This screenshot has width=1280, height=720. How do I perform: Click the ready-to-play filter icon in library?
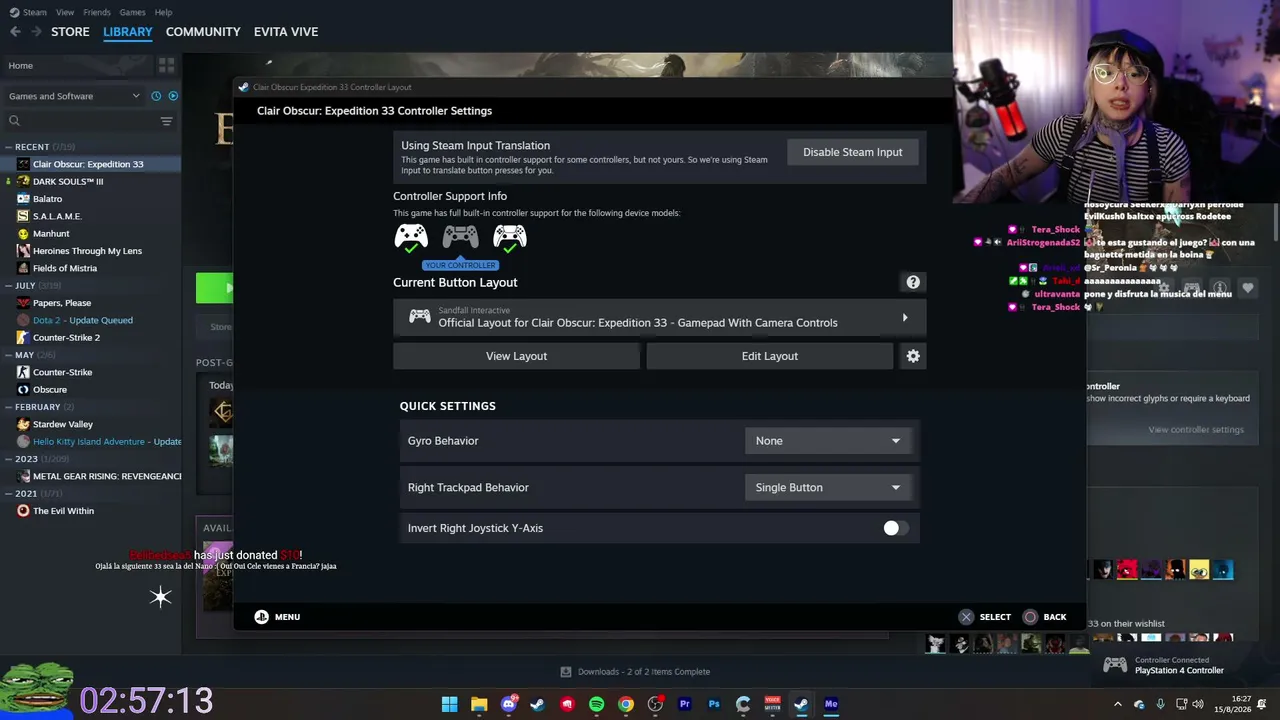173,96
